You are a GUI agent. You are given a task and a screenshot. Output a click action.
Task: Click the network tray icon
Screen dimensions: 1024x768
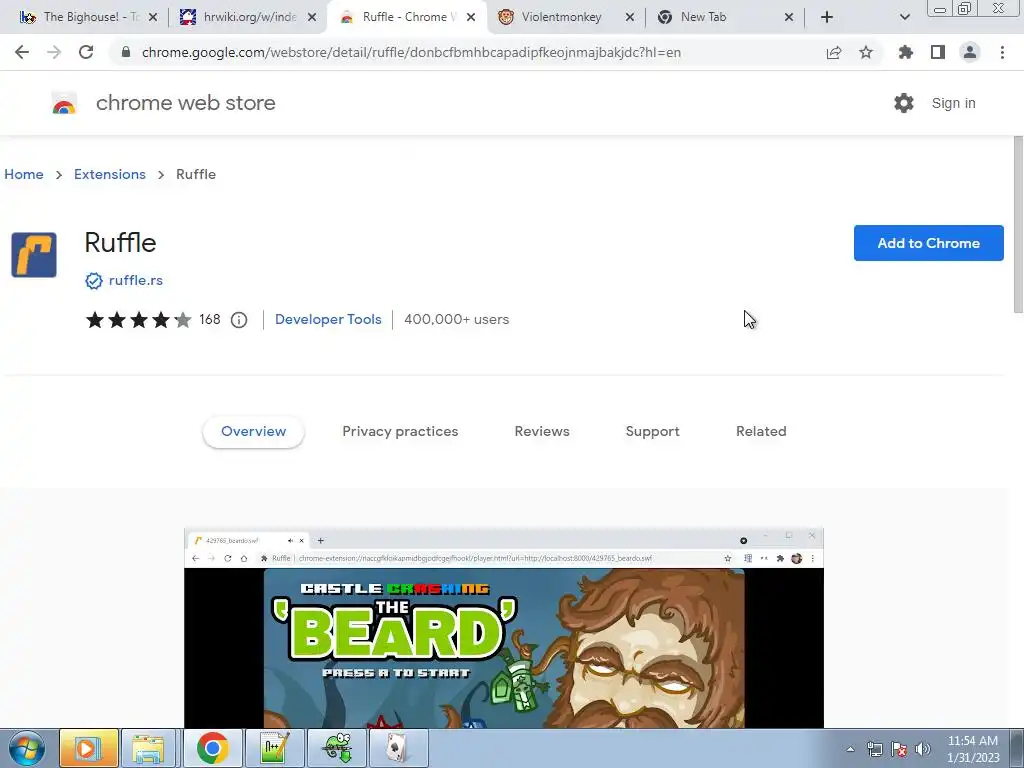[x=874, y=749]
